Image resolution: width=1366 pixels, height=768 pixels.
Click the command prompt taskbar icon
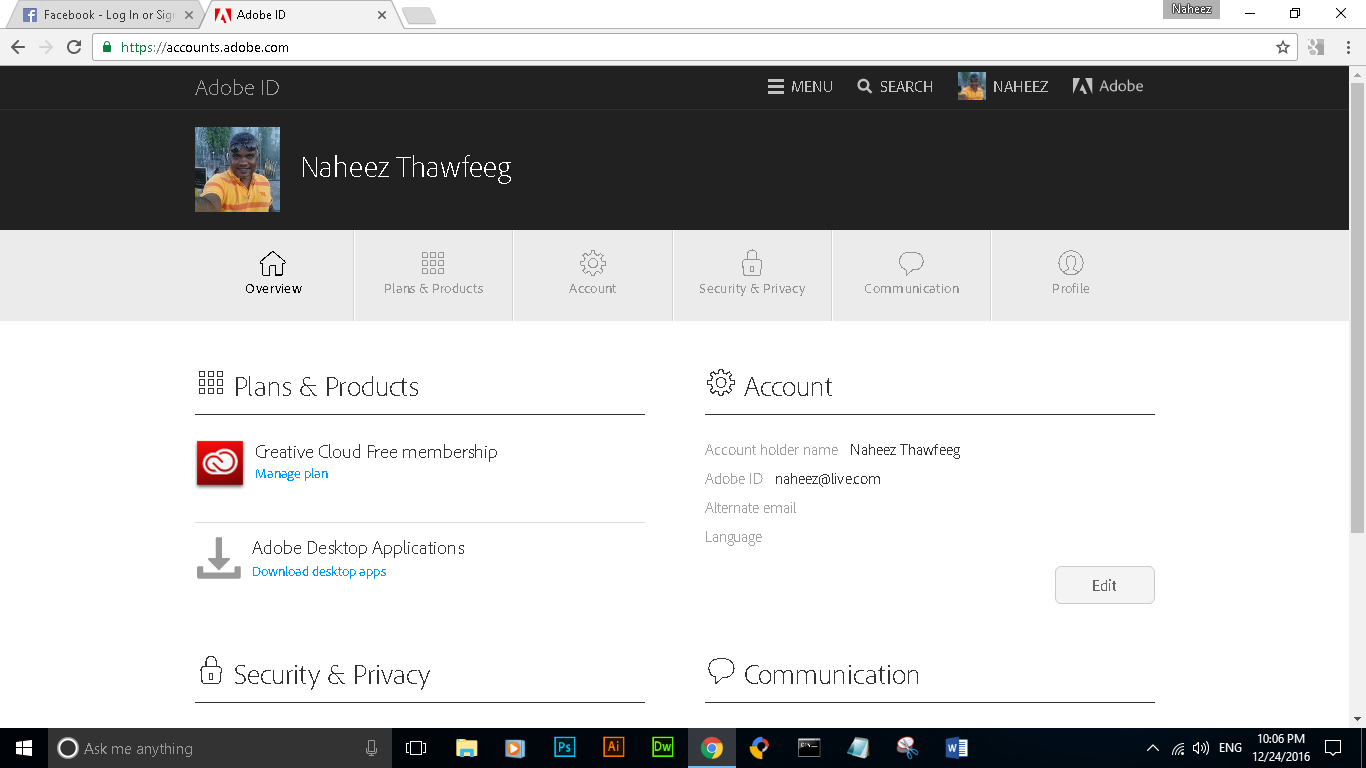(x=809, y=748)
